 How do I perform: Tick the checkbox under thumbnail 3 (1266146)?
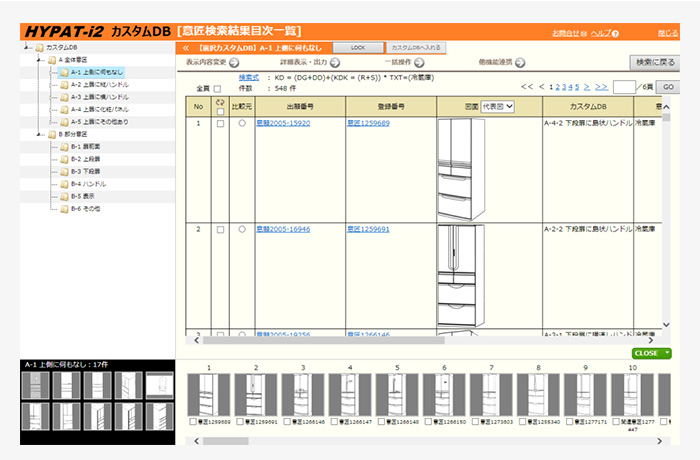[287, 422]
